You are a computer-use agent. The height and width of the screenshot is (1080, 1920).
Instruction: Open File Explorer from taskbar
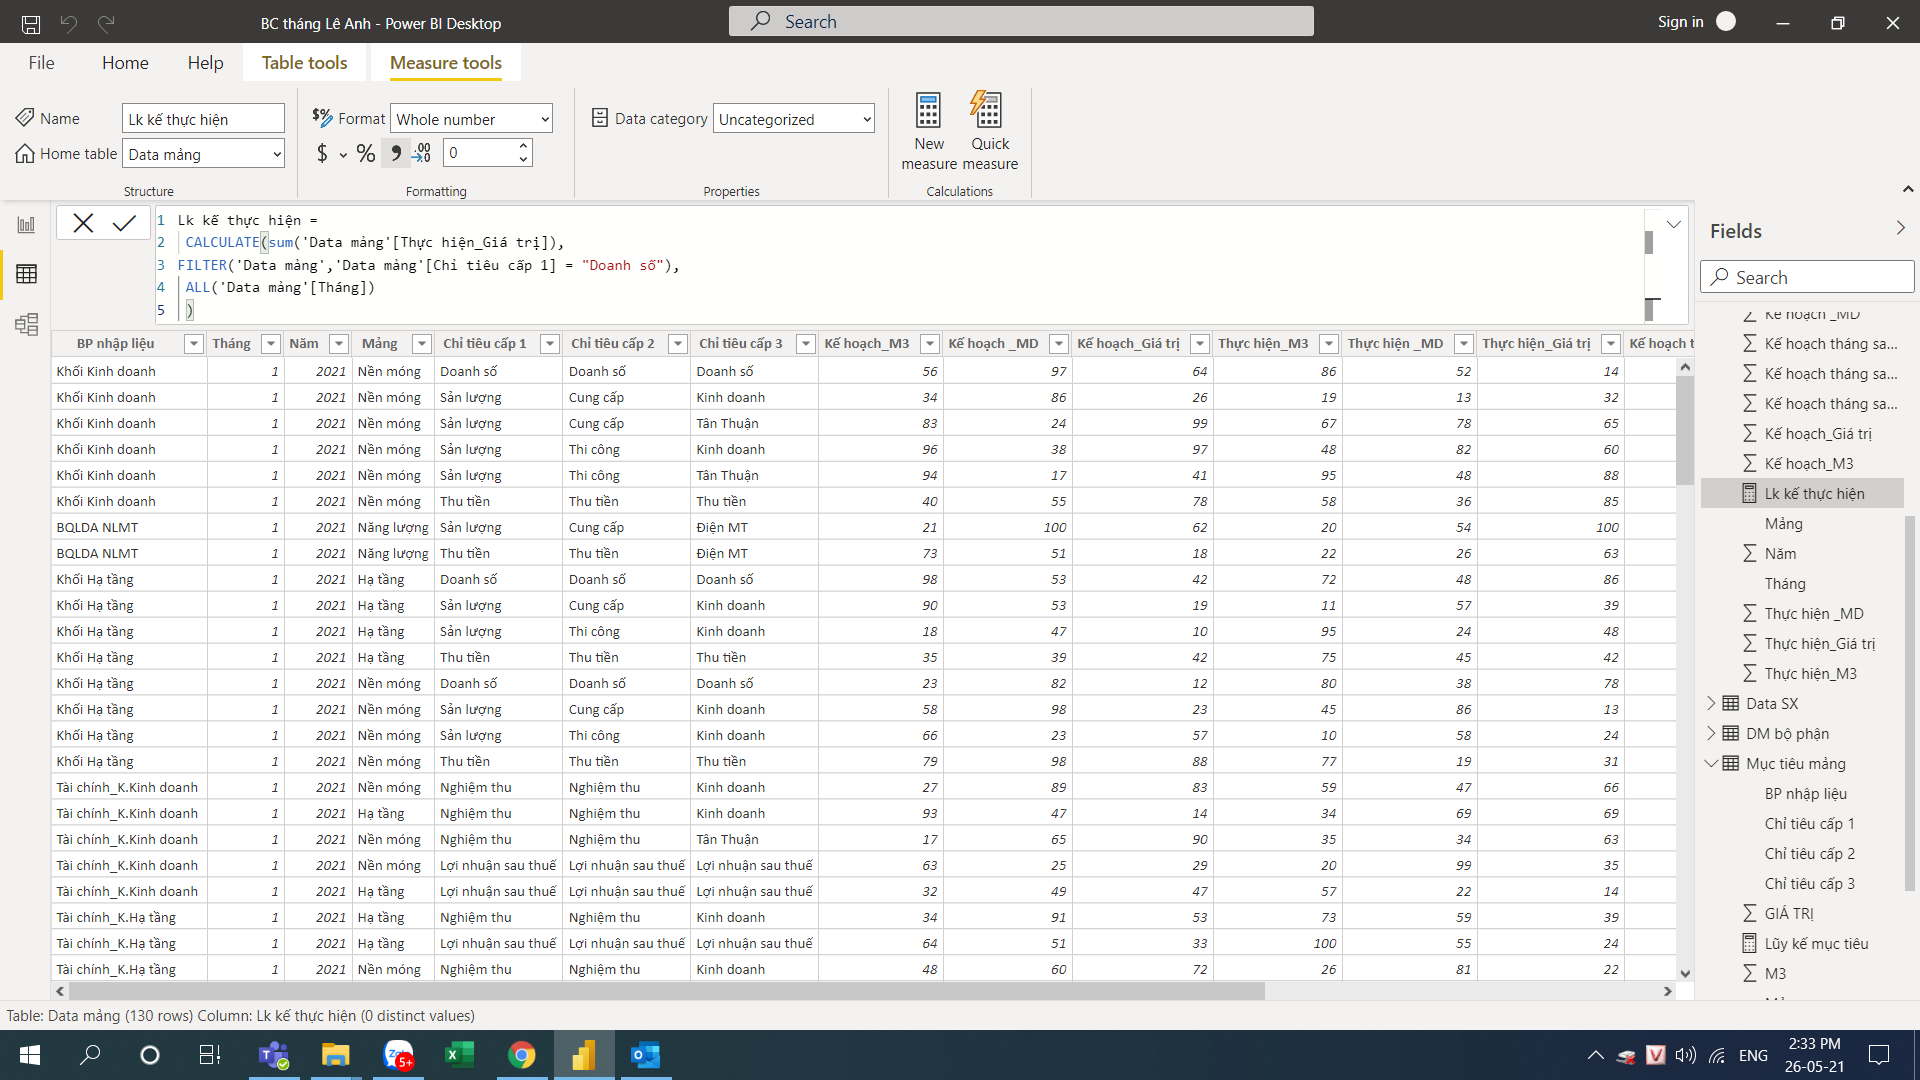[335, 1055]
